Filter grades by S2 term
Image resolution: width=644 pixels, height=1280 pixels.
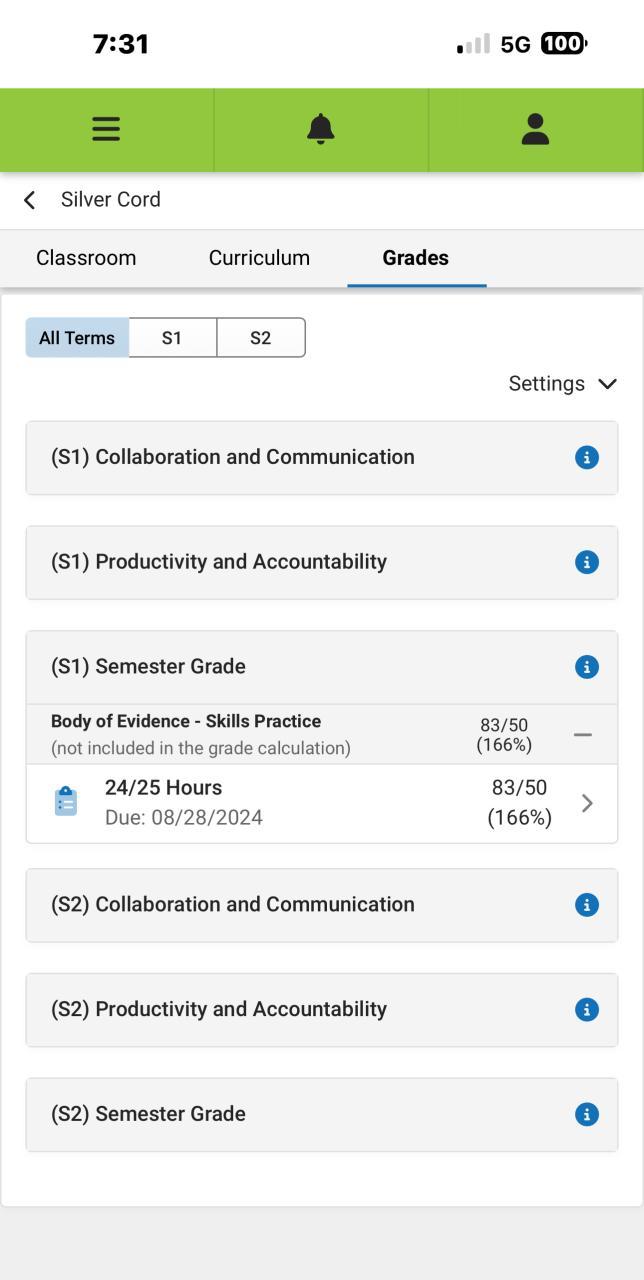[260, 338]
